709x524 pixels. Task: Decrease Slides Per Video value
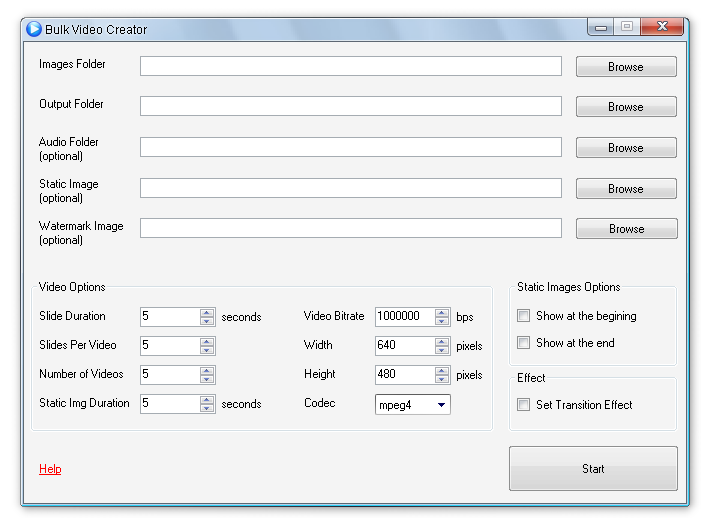point(207,349)
